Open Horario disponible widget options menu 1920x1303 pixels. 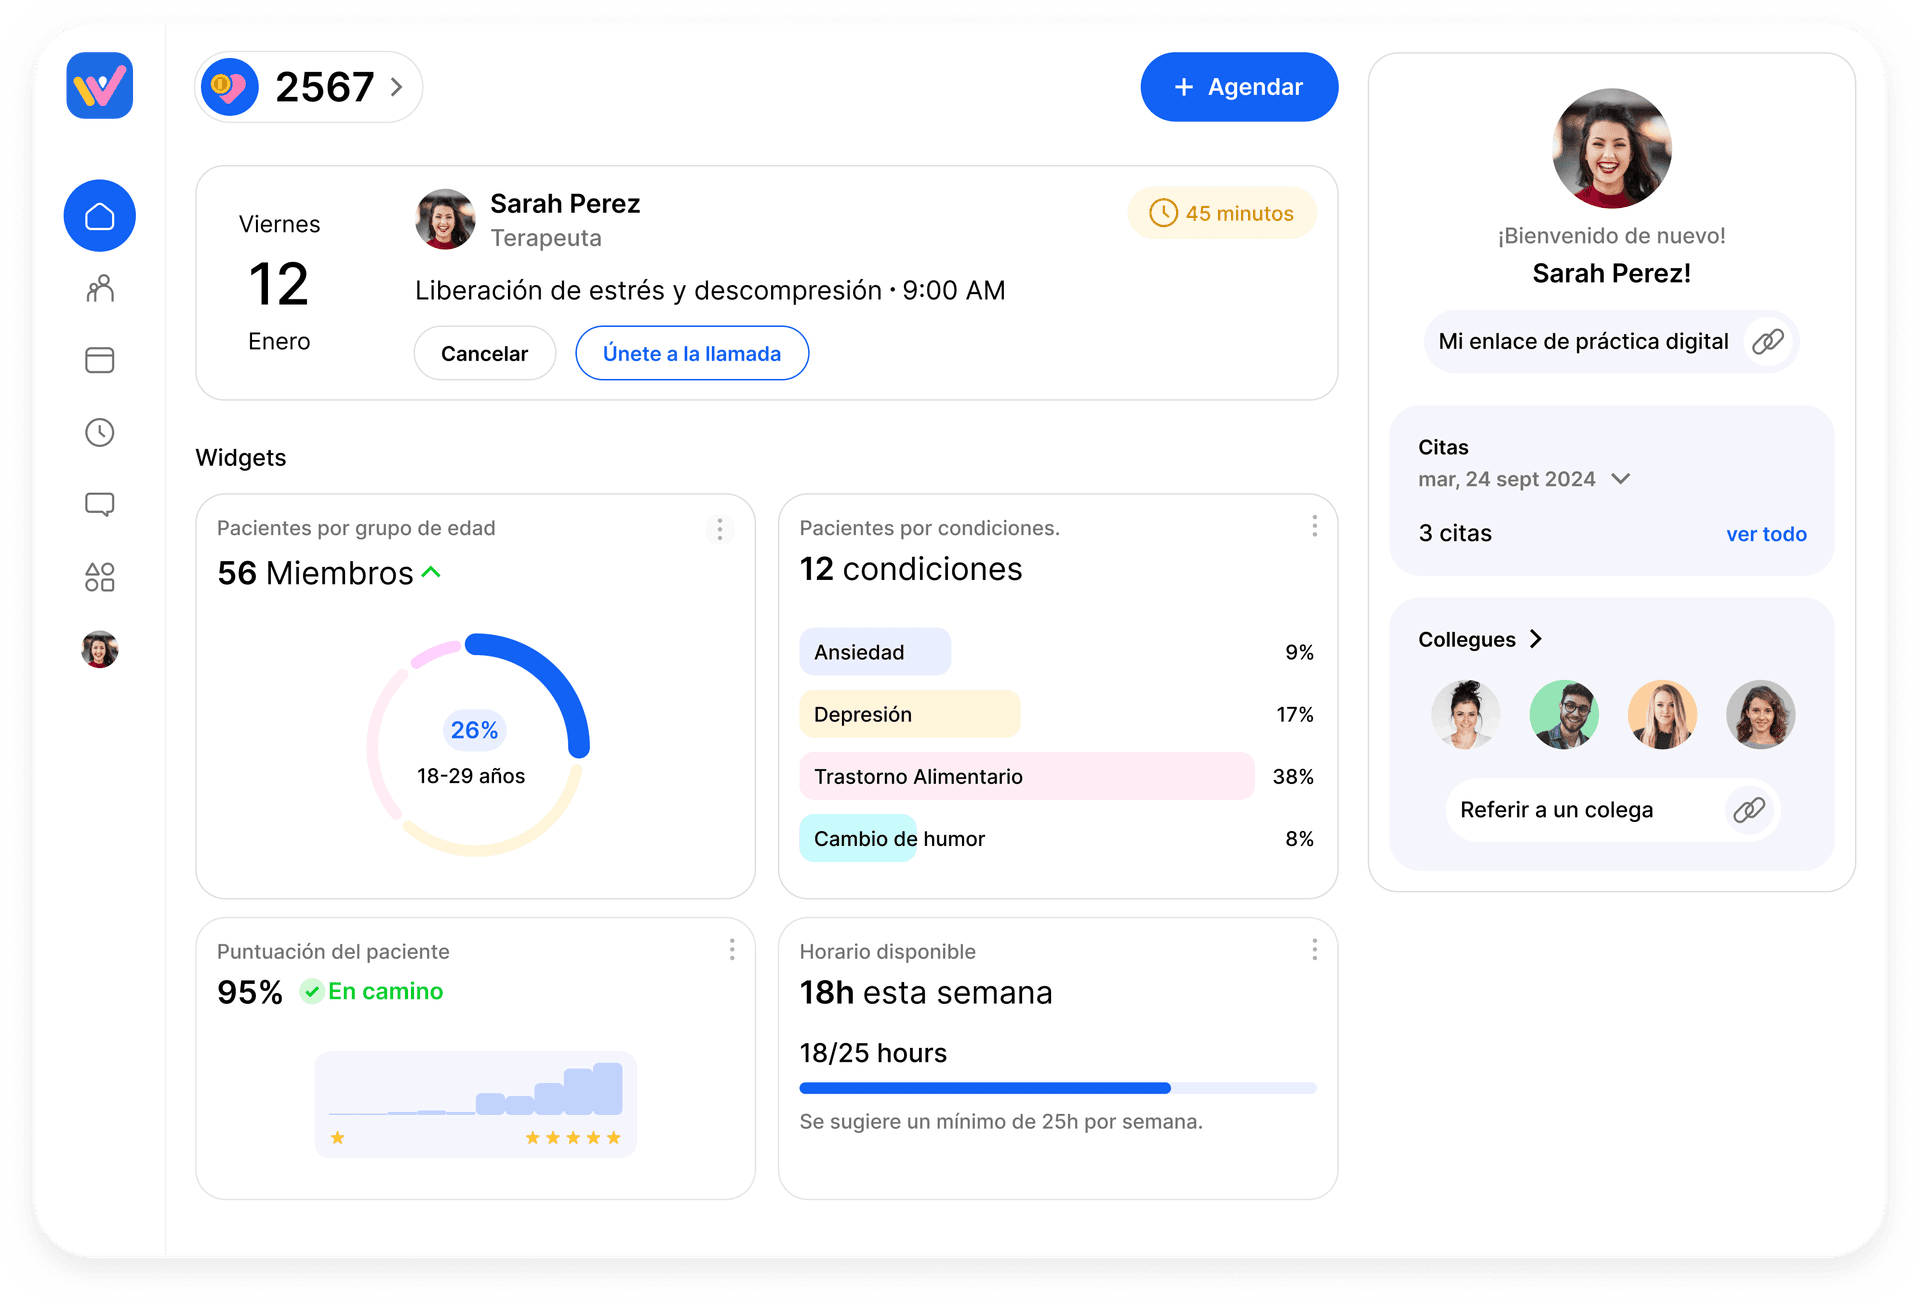tap(1314, 949)
